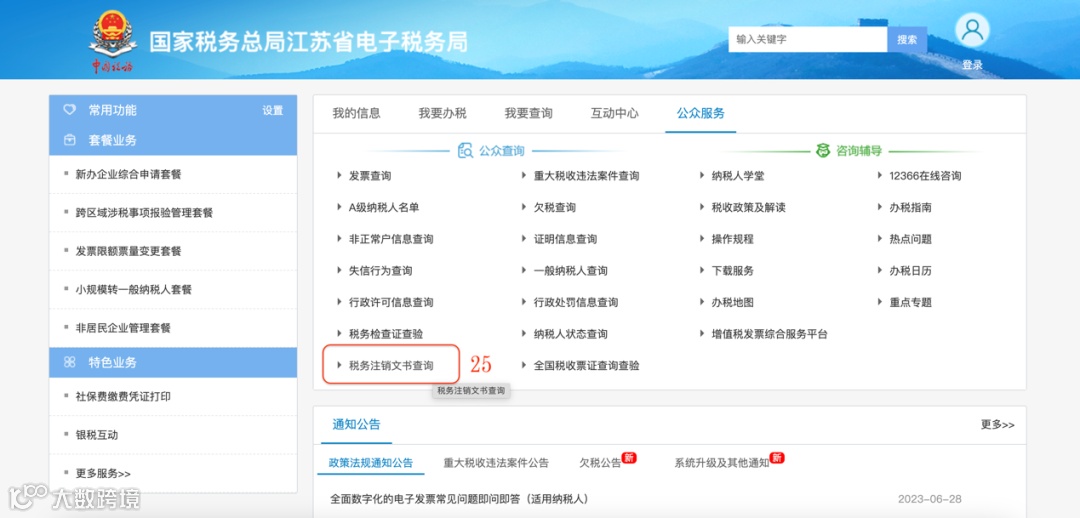
Task: Open 税务检查证查验
Action: pyautogui.click(x=386, y=334)
